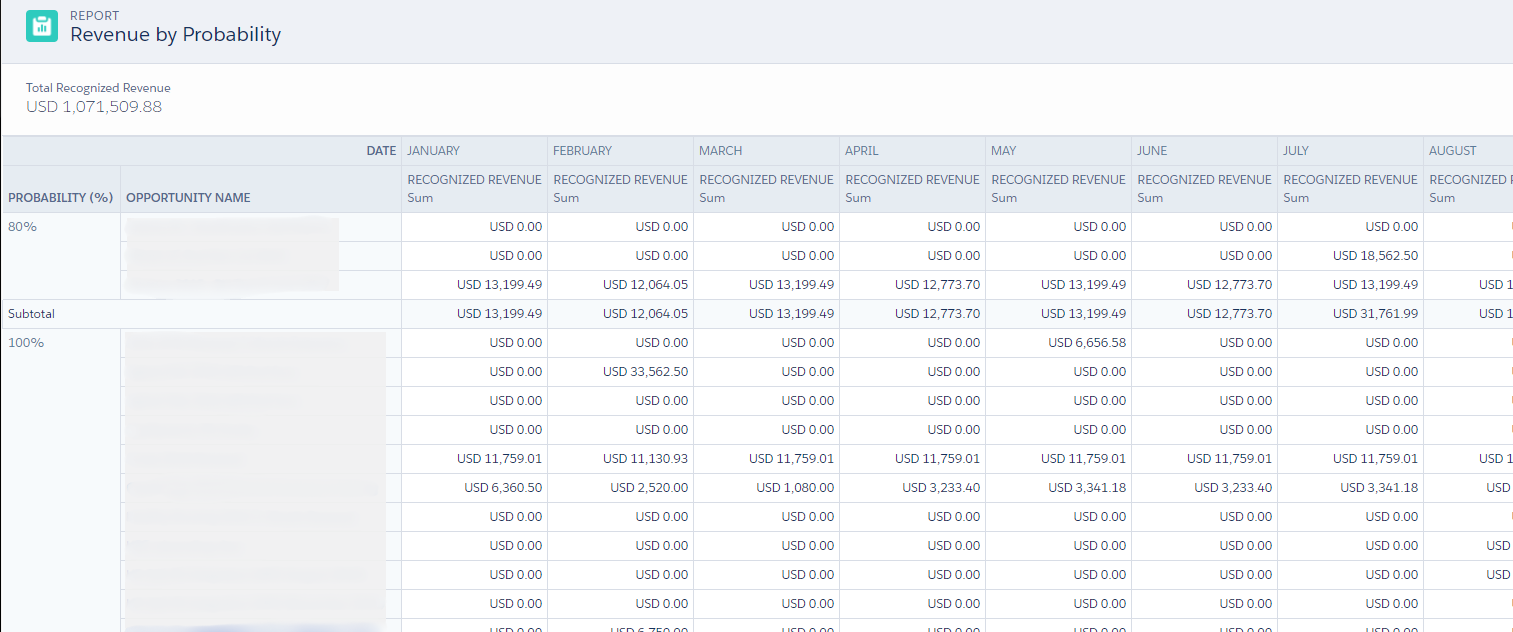Click the FEBRUARY column header
This screenshot has width=1513, height=632.
[x=582, y=151]
